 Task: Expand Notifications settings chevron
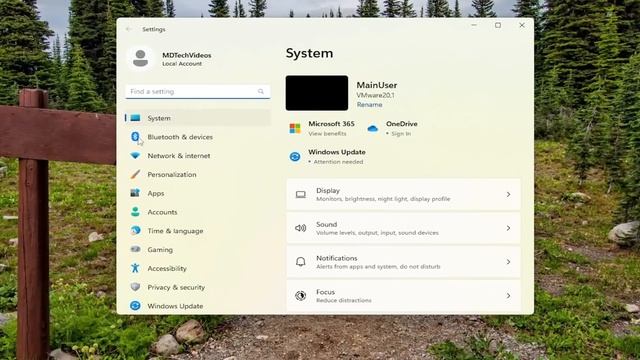(x=508, y=262)
